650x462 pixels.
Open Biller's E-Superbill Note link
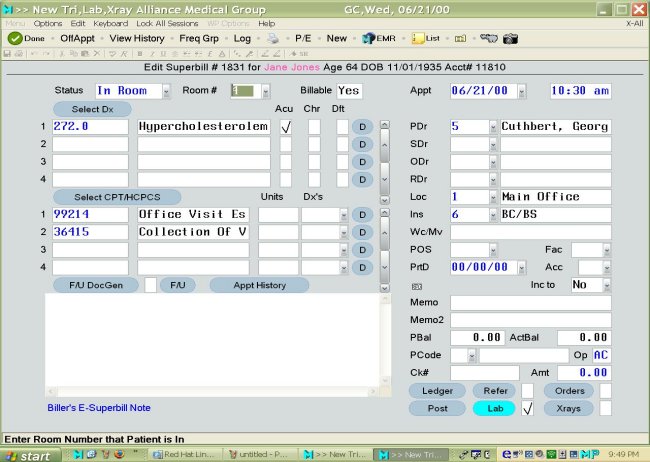tap(99, 408)
